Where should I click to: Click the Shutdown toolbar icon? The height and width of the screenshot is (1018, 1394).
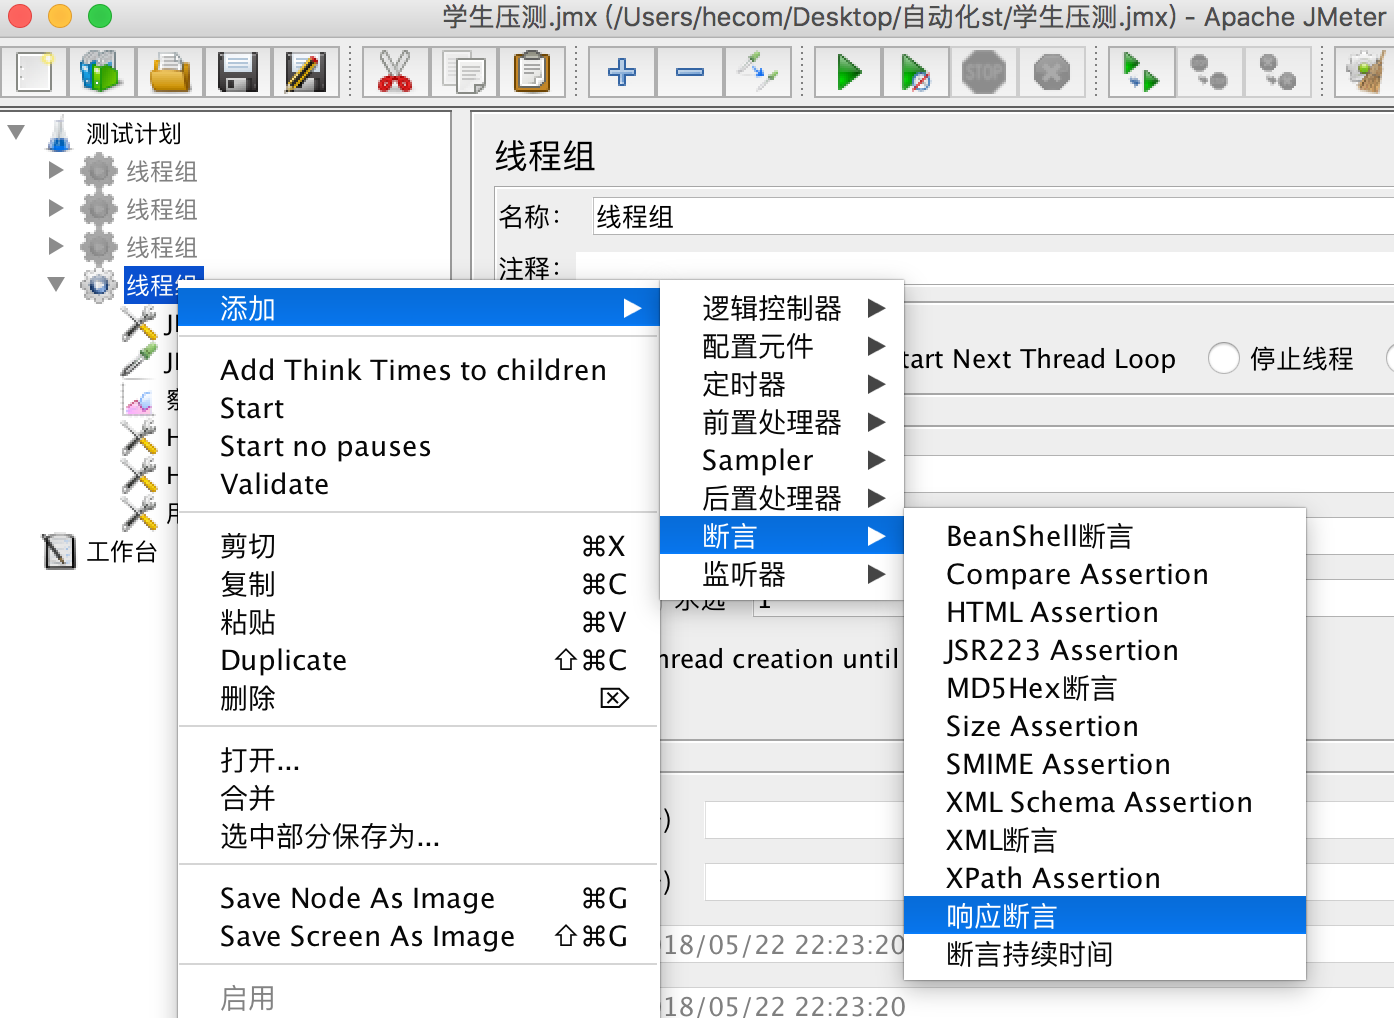[1051, 72]
